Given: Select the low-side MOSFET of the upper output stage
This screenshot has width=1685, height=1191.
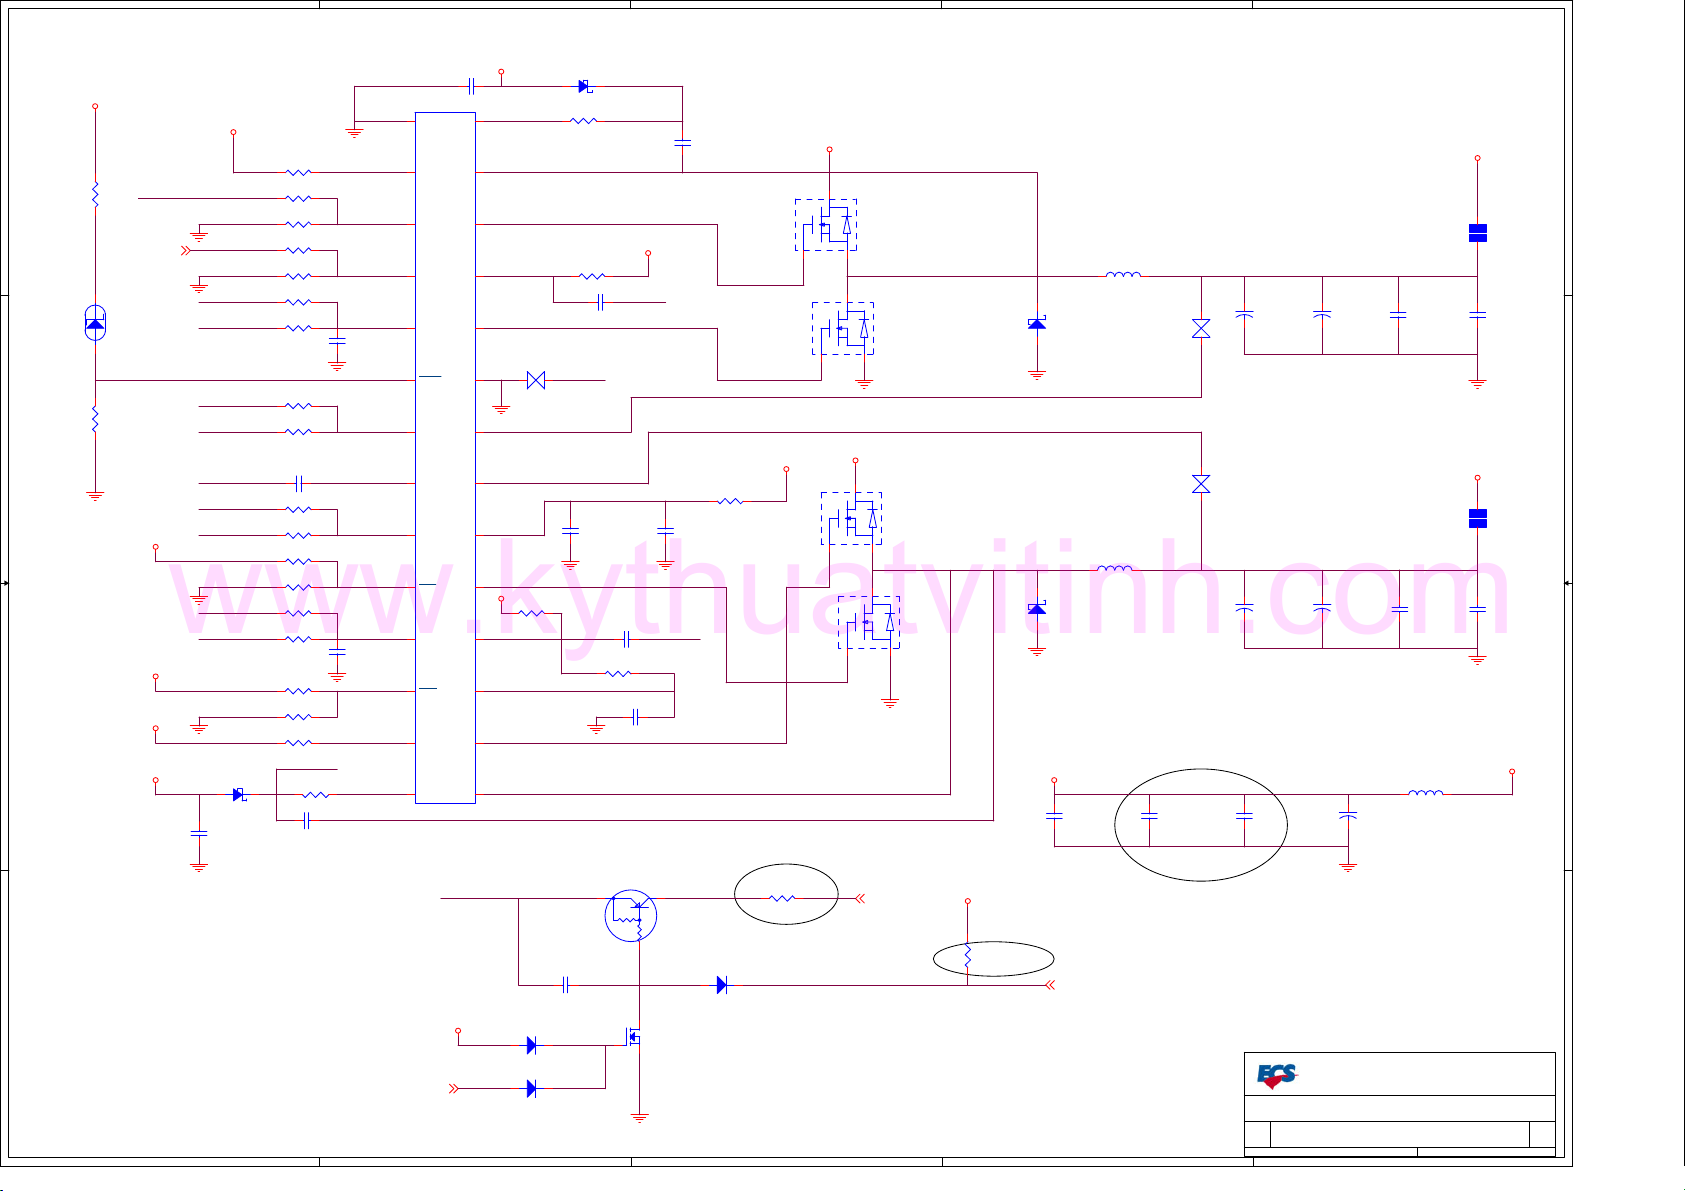Looking at the screenshot, I should [843, 328].
